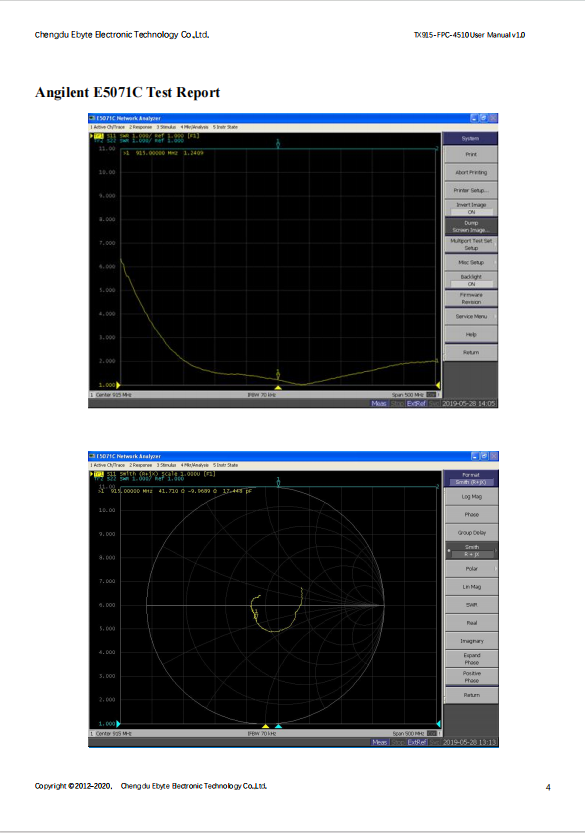Viewport: 585px width, 833px height.
Task: Click marker 1 on the SWR trace curve
Action: tap(278, 375)
